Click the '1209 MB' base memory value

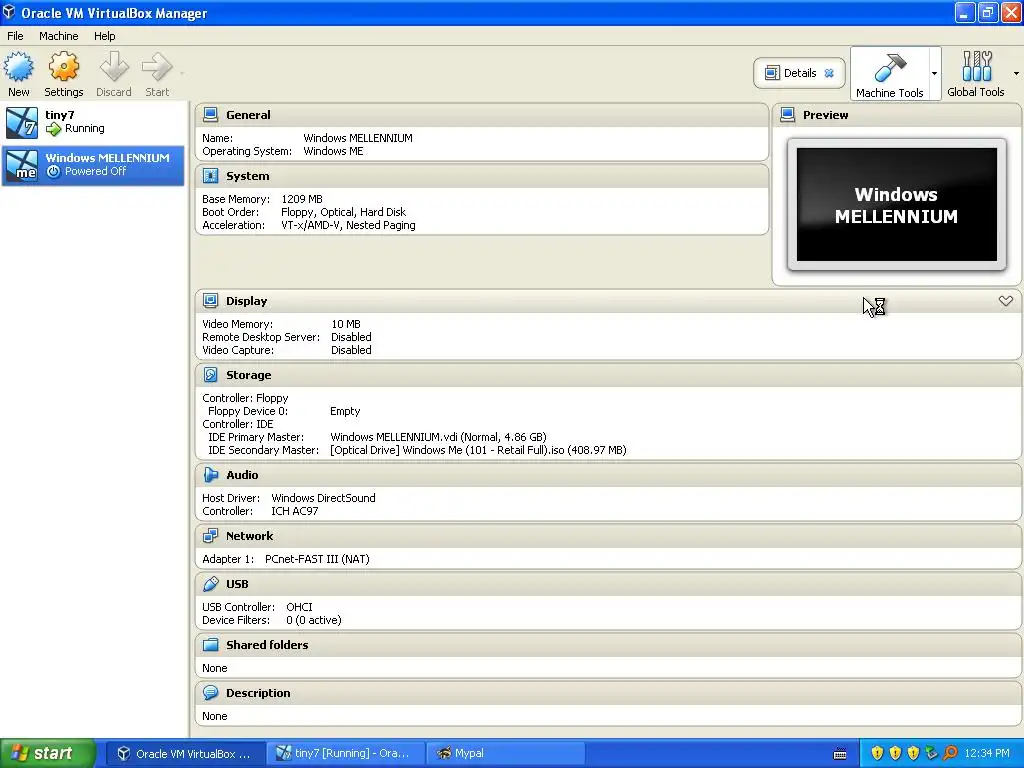point(302,199)
